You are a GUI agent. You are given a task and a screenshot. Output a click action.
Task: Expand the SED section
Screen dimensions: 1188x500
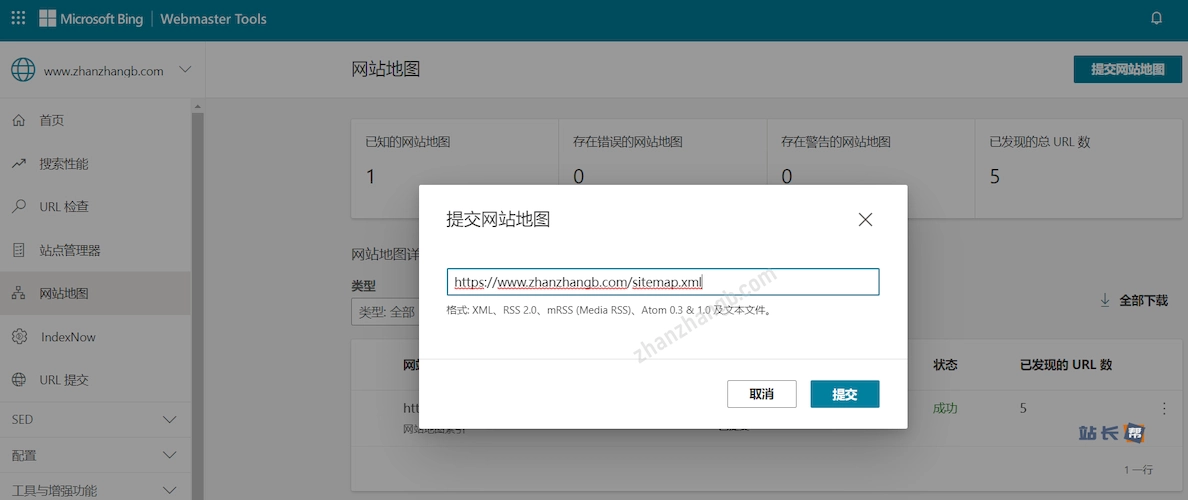(x=170, y=420)
